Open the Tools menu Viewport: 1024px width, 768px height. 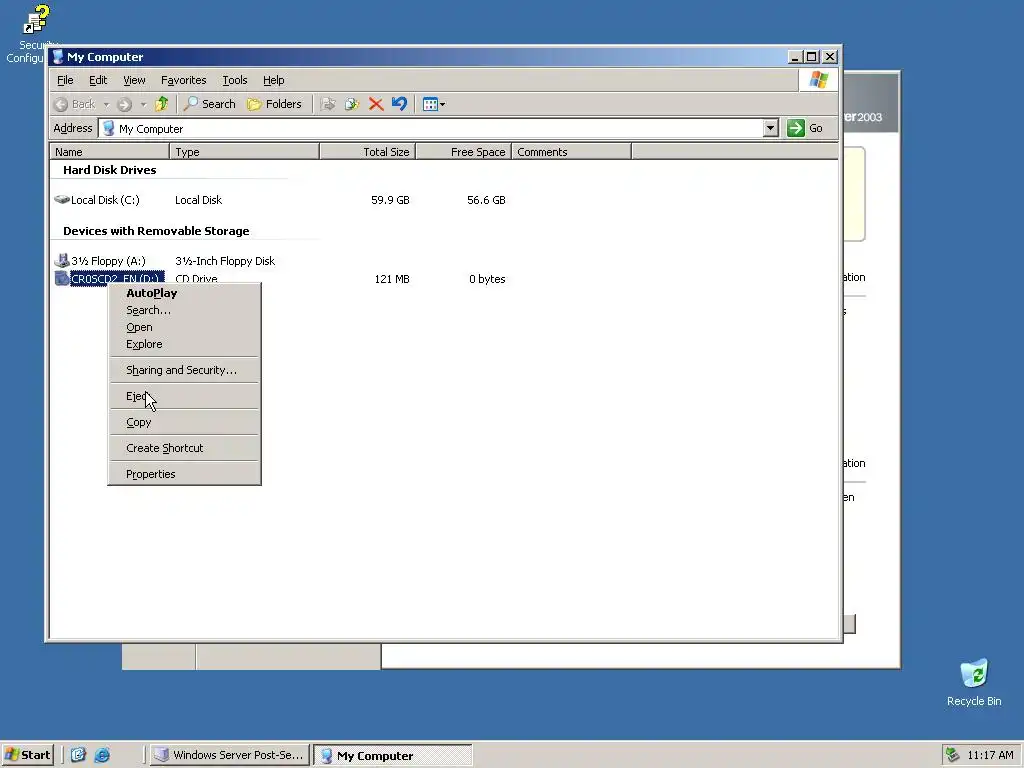234,80
